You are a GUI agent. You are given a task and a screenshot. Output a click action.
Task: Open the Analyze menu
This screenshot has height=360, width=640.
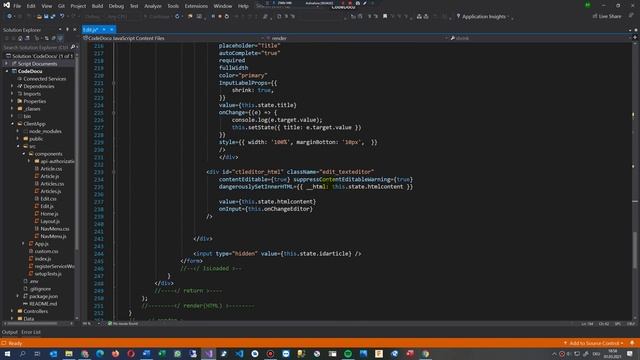pos(153,6)
